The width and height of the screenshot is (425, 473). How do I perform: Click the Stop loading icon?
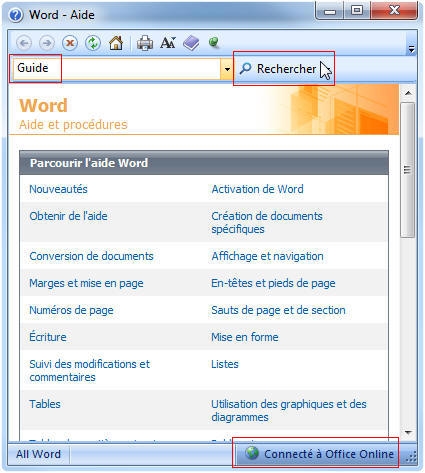(70, 43)
